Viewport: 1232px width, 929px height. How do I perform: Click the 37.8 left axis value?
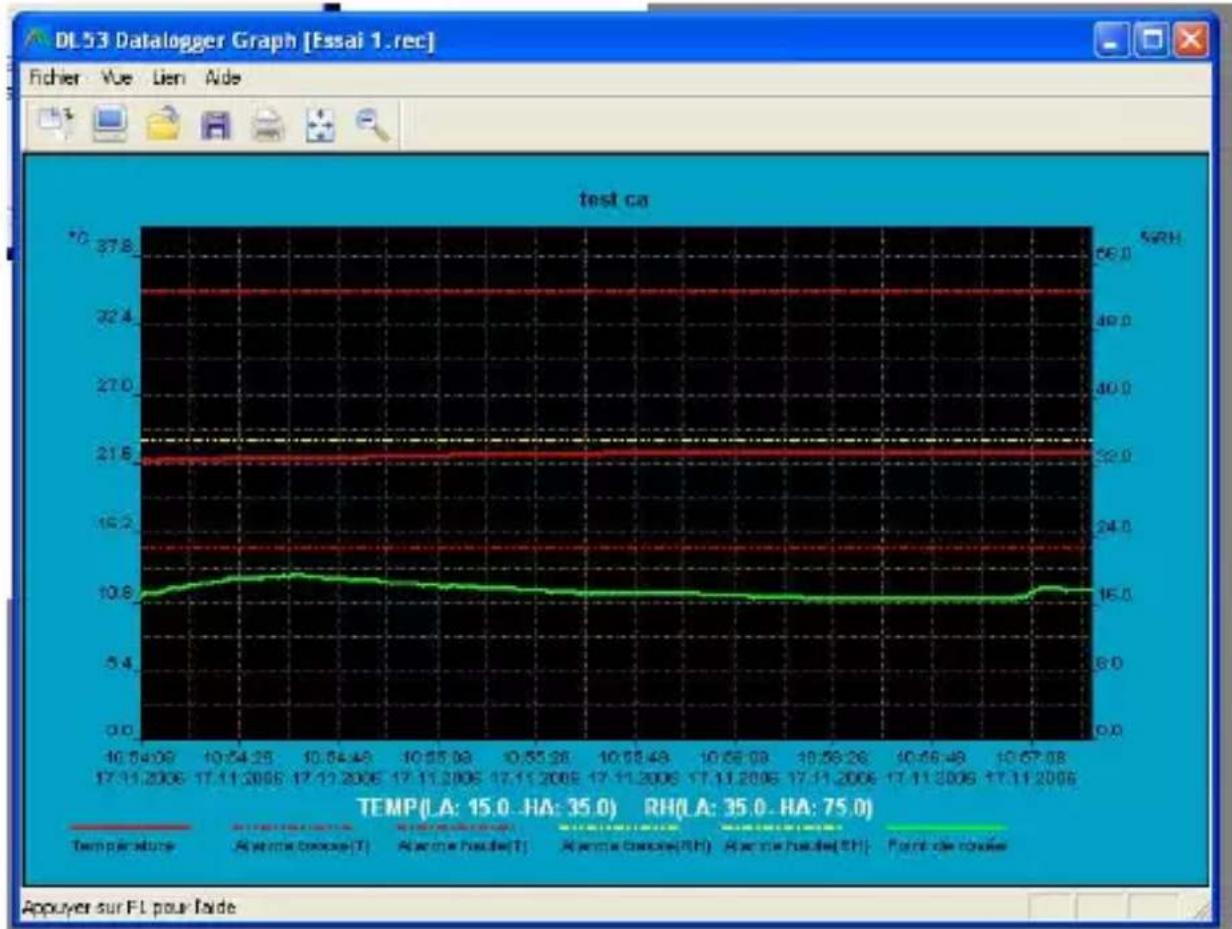[x=116, y=245]
